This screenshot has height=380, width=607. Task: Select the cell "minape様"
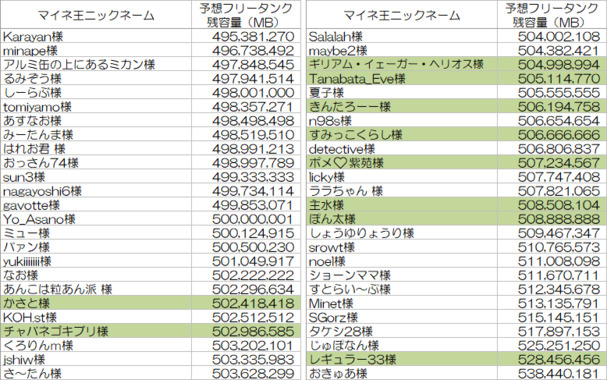tap(96, 51)
